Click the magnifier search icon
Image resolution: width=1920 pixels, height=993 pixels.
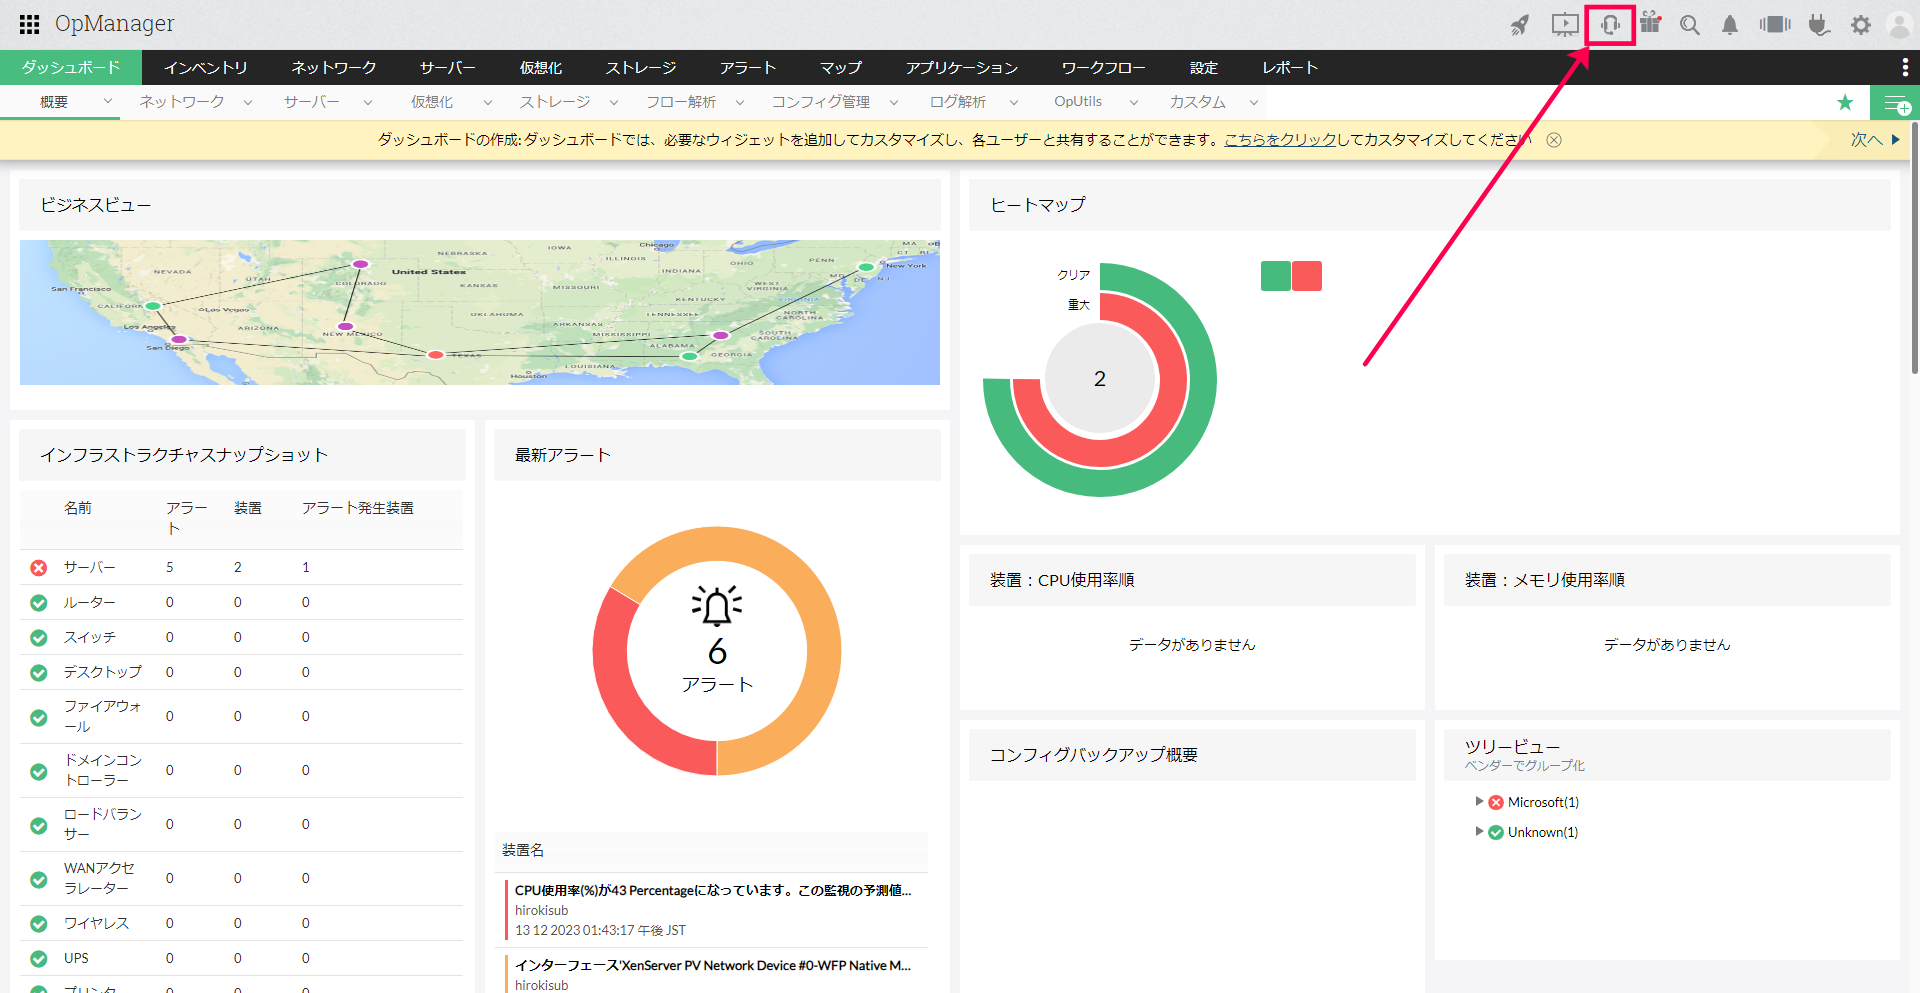pos(1690,25)
